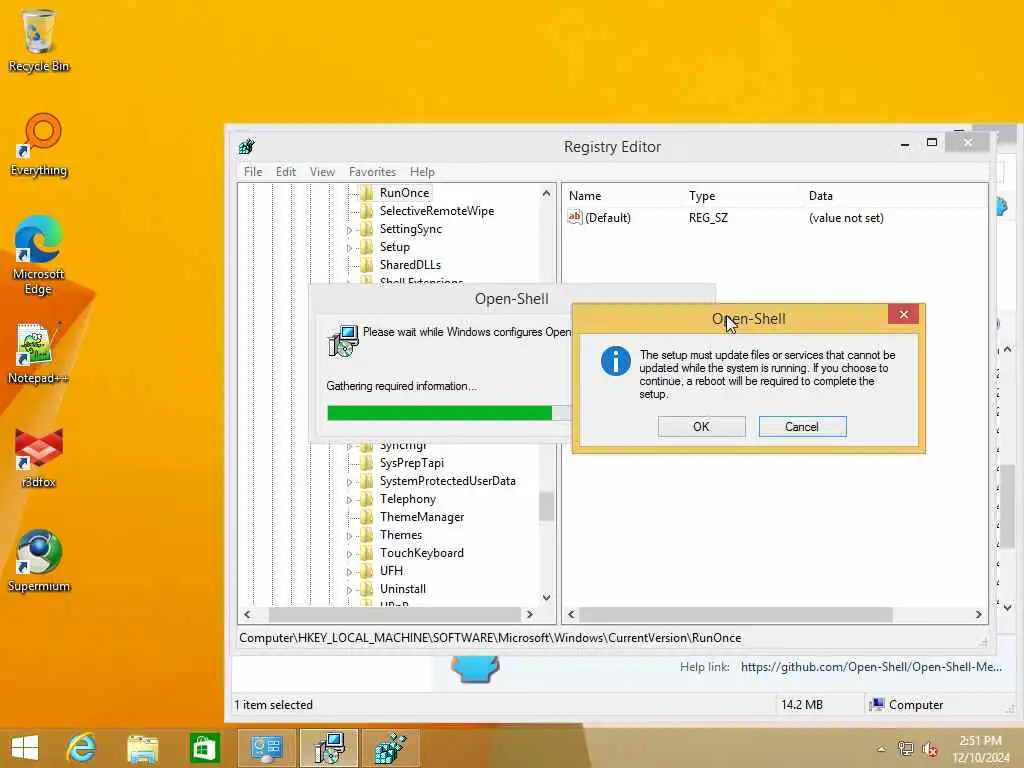The width and height of the screenshot is (1024, 768).
Task: Click the REG_SZ type cell
Action: point(708,218)
